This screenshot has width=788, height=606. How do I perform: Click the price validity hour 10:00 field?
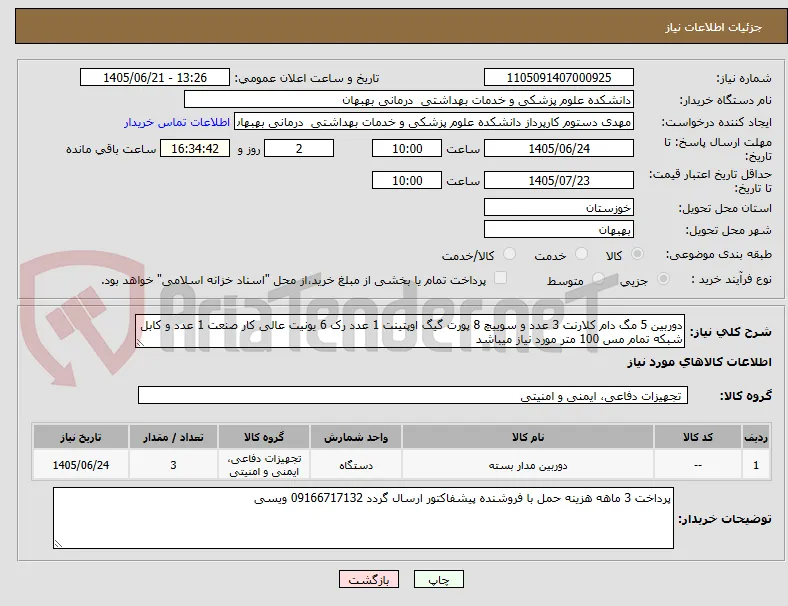point(407,180)
